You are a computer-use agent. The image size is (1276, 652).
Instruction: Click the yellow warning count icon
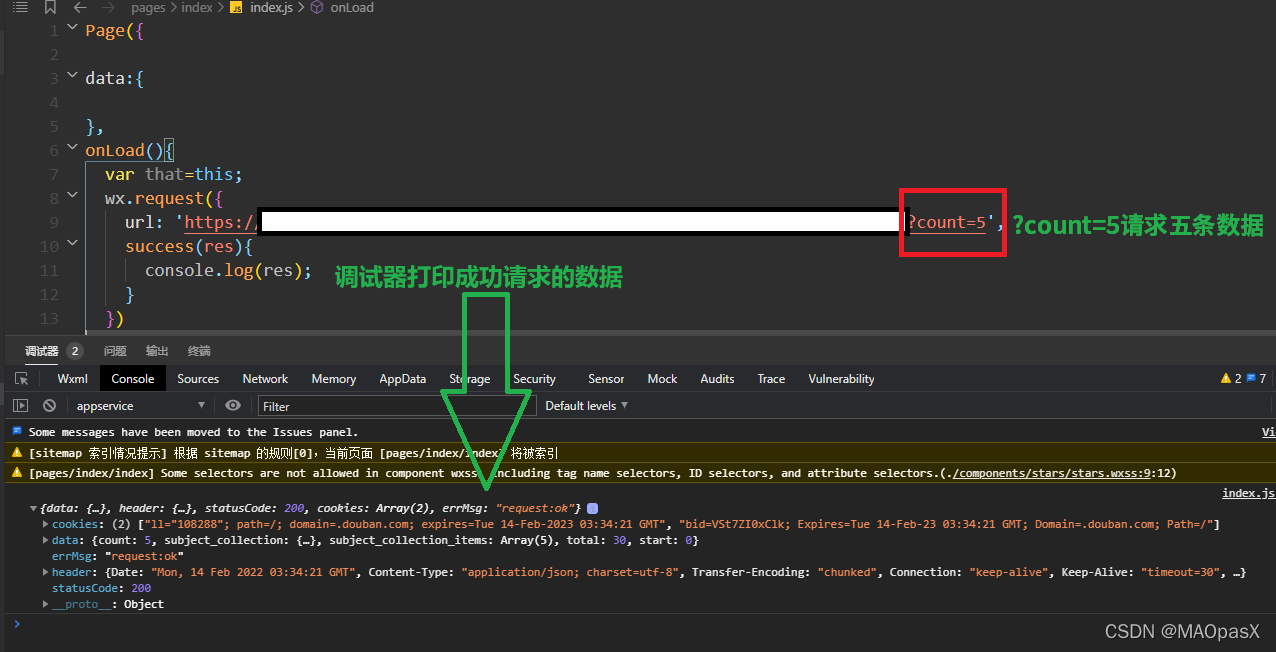pos(1226,379)
